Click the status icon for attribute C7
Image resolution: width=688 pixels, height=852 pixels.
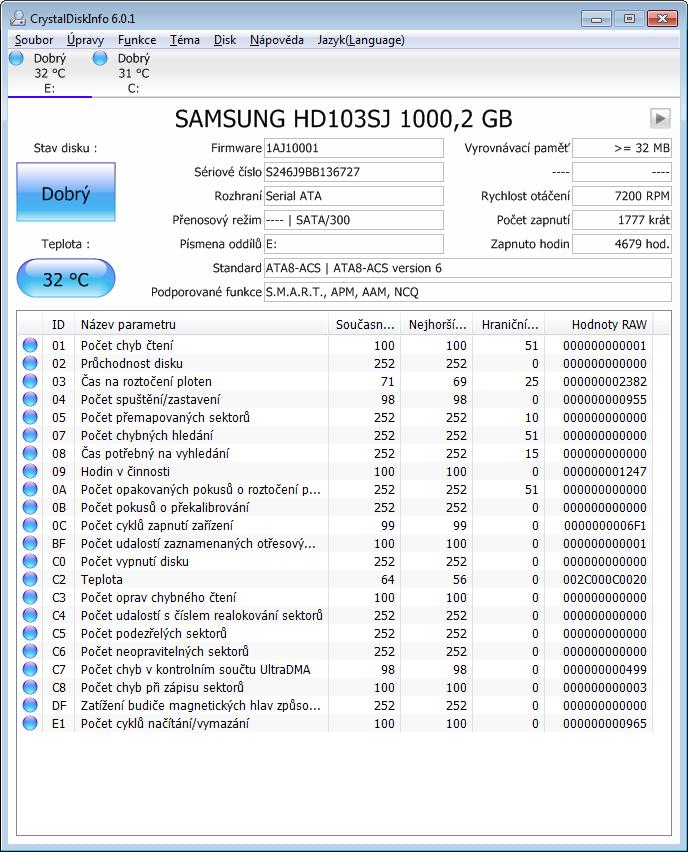[x=30, y=669]
